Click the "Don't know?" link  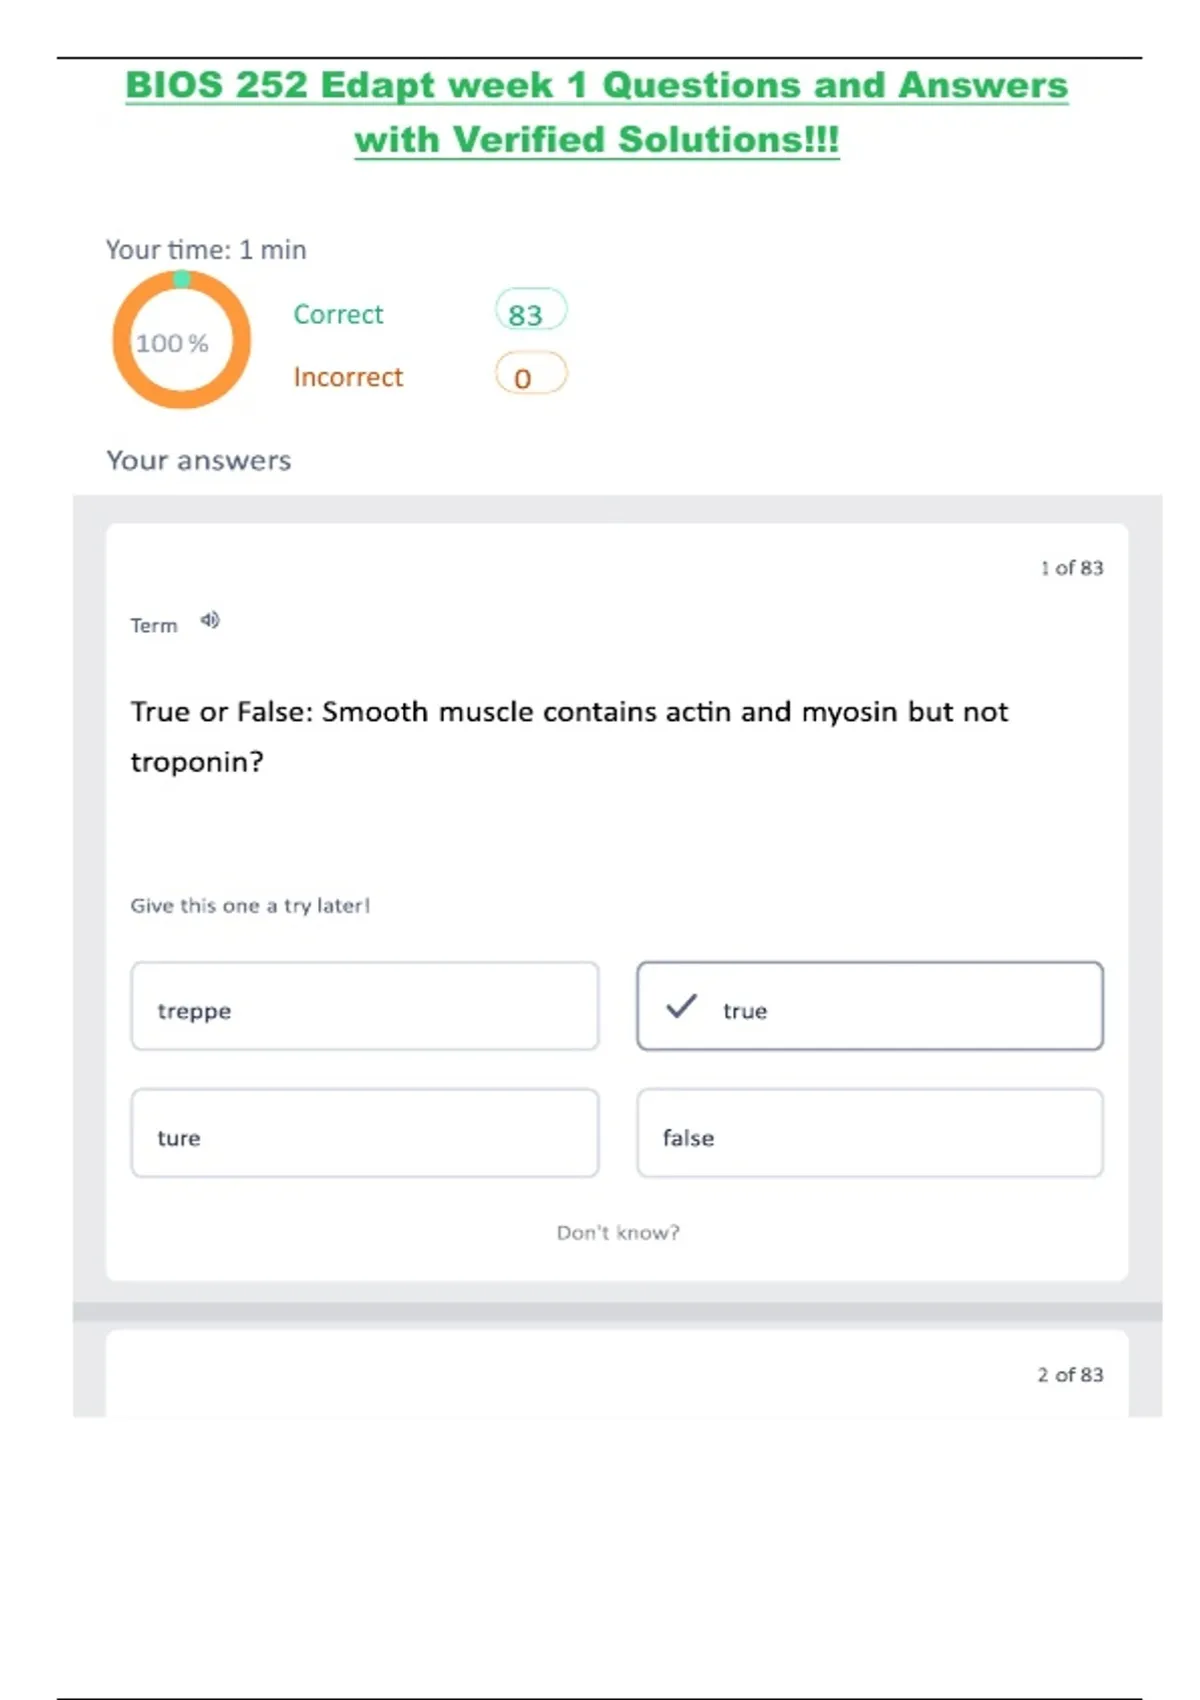tap(618, 1233)
